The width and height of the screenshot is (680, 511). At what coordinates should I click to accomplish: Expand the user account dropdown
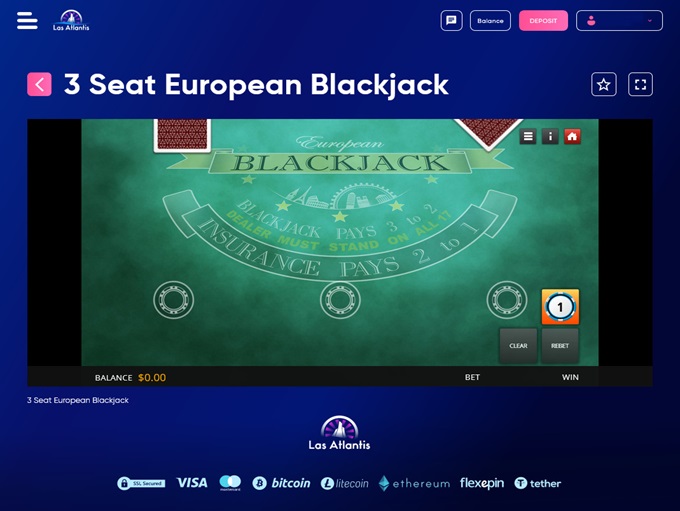pos(619,20)
